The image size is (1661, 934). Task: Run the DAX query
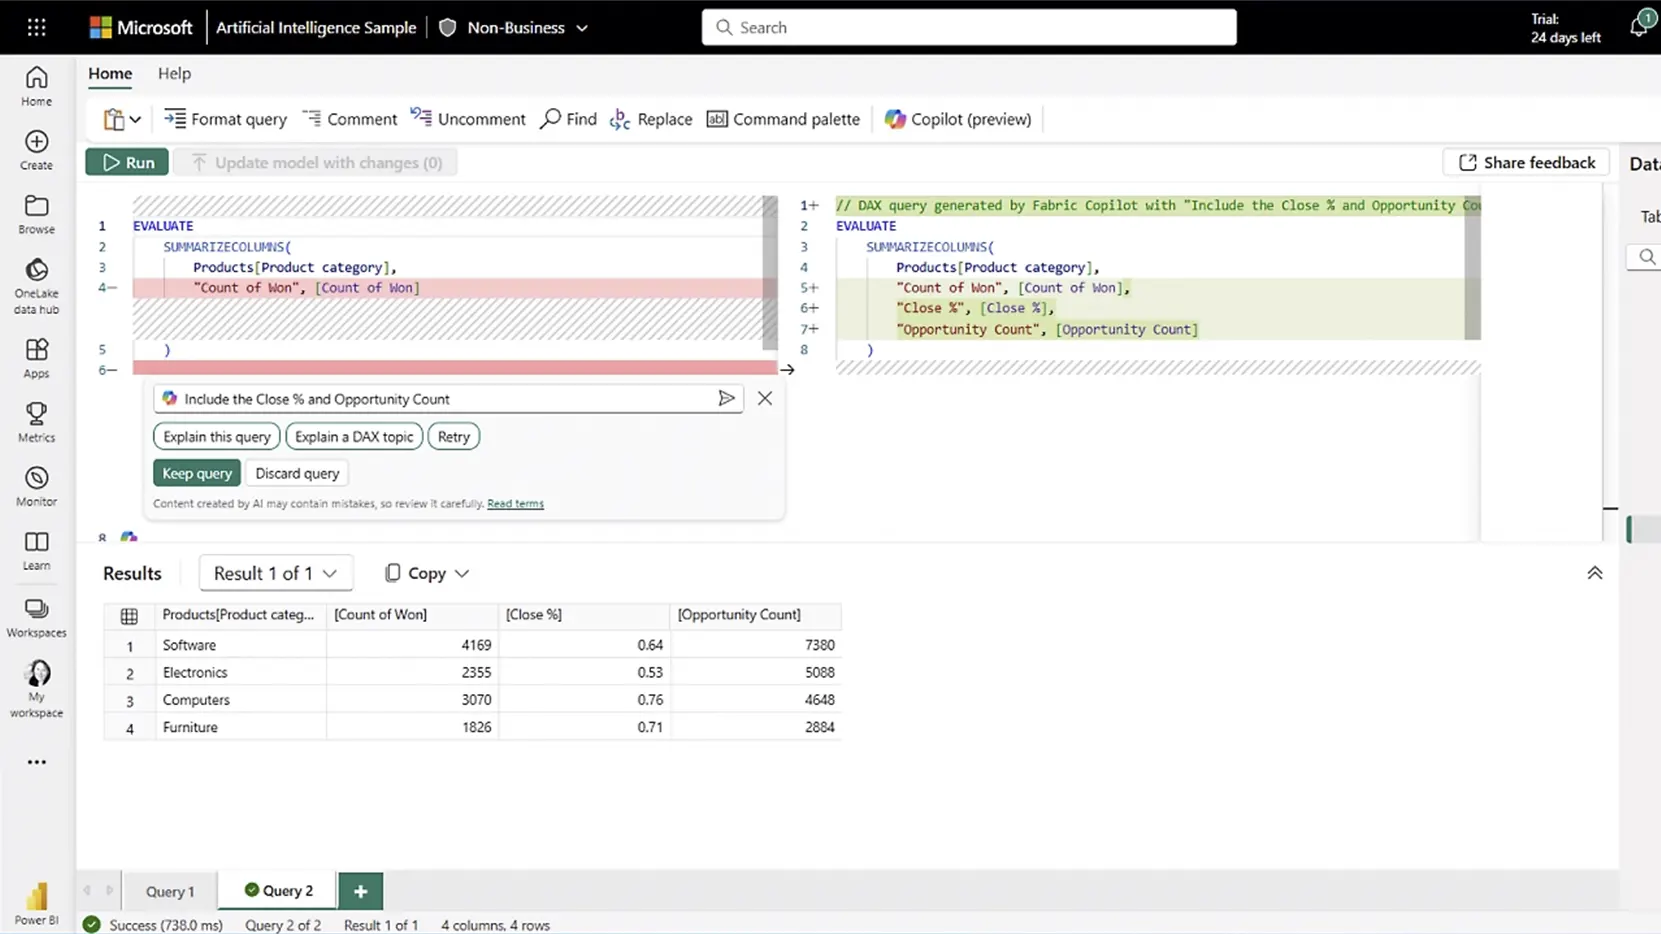[127, 162]
